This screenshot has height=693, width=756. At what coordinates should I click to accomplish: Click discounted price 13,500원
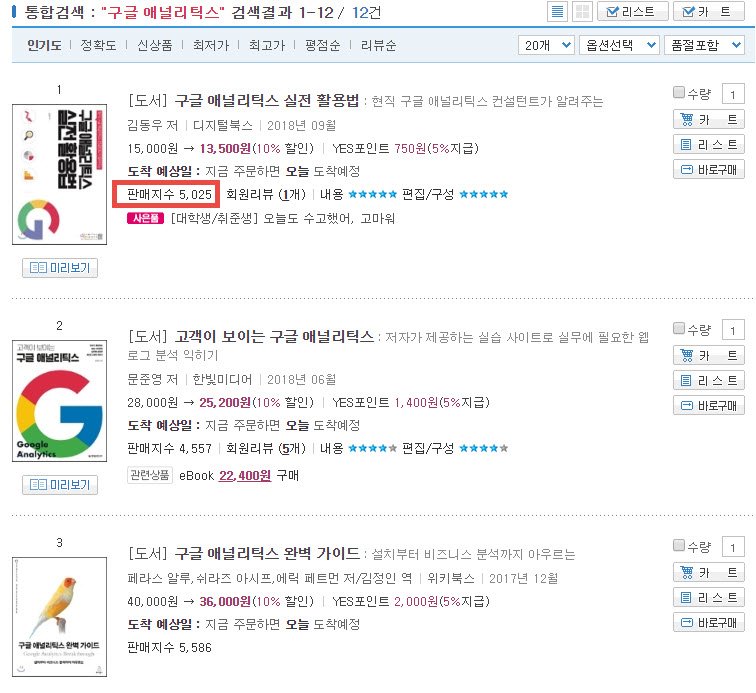[226, 149]
